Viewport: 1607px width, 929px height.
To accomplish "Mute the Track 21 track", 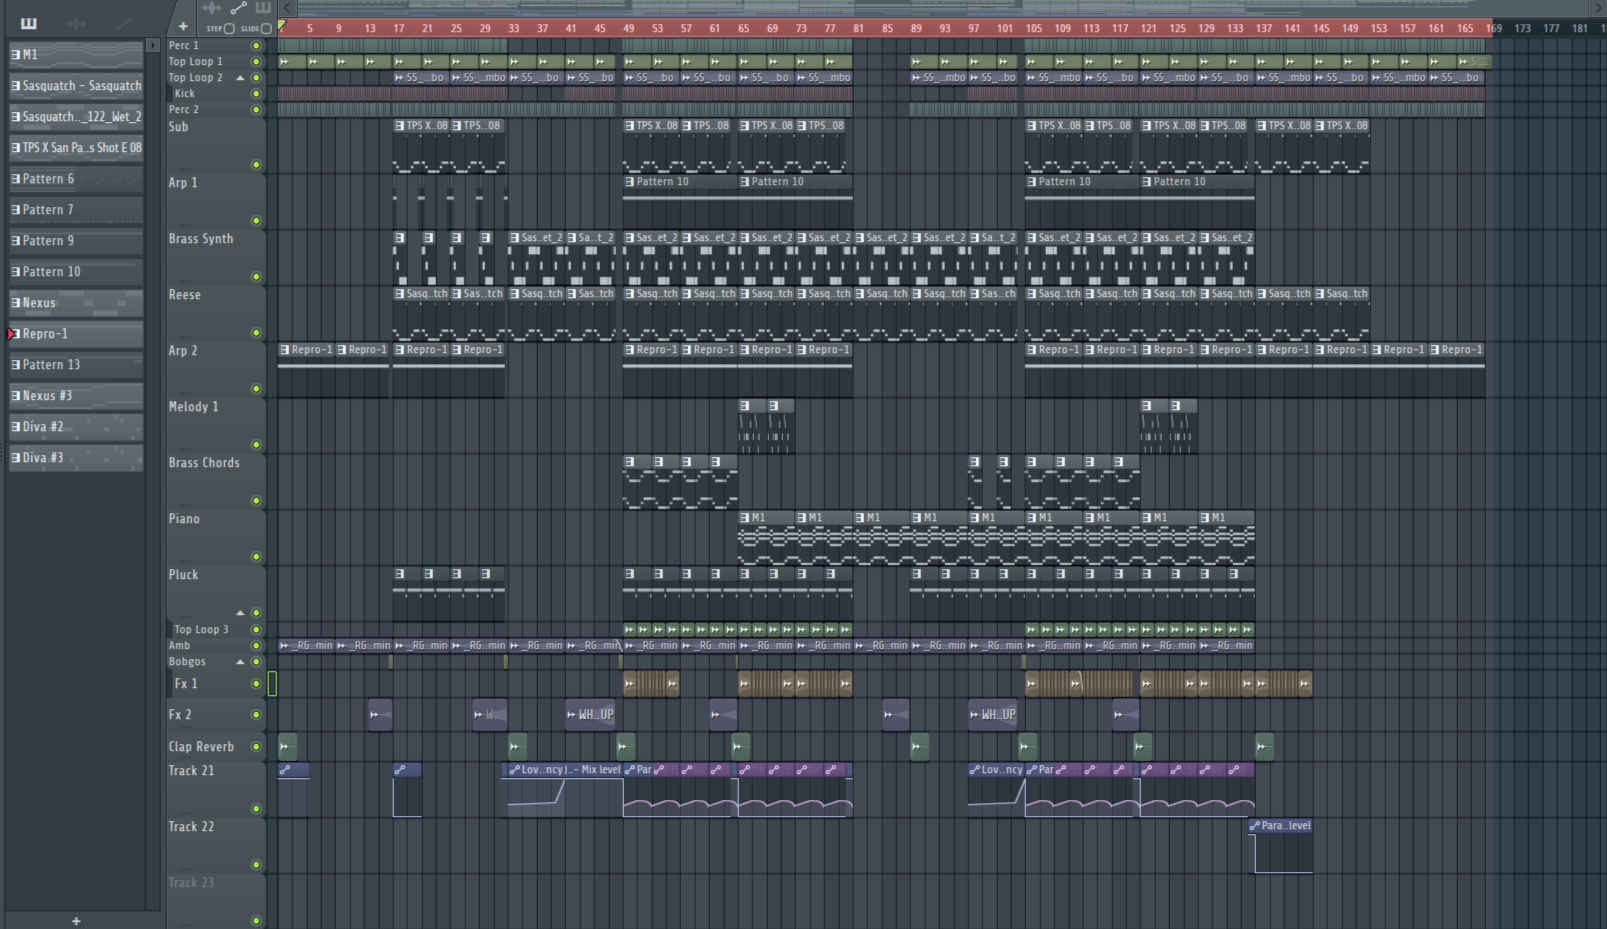I will tap(256, 808).
